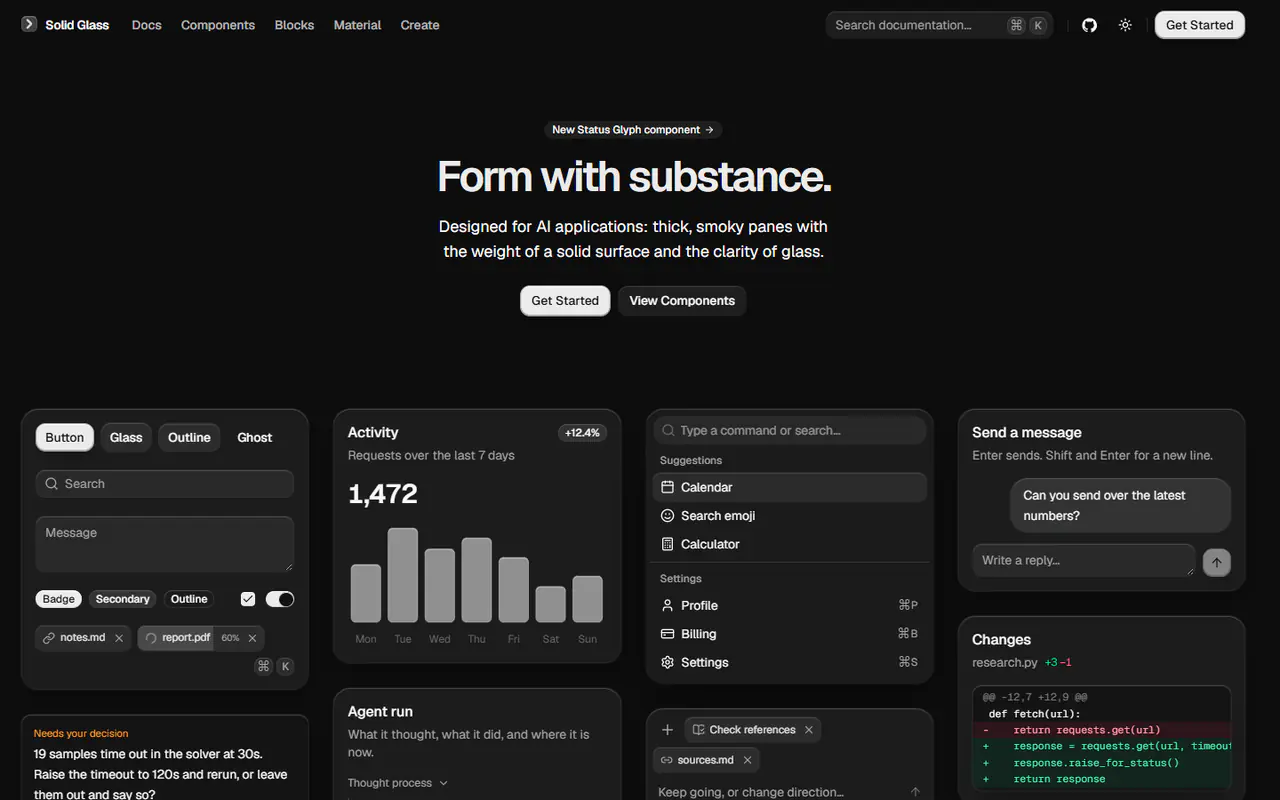Click the Write a reply field
The height and width of the screenshot is (800, 1280).
1084,561
